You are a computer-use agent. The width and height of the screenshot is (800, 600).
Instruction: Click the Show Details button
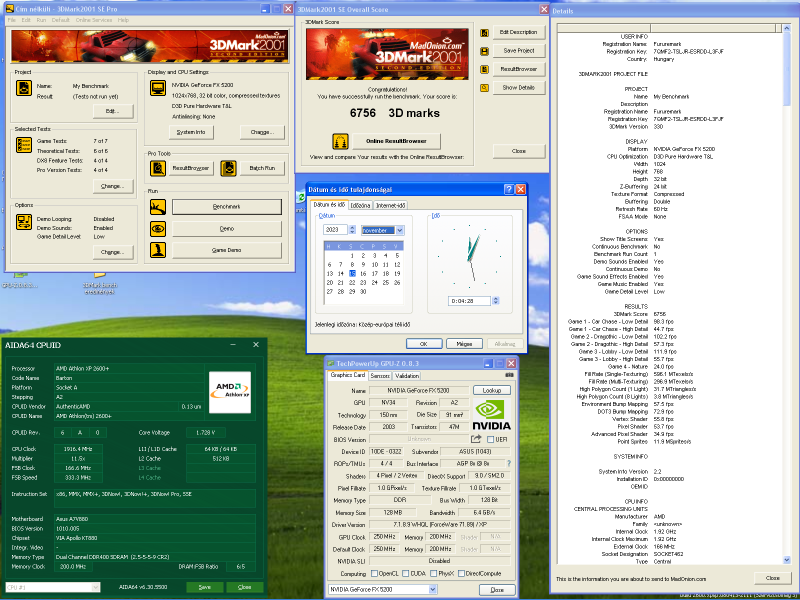518,88
